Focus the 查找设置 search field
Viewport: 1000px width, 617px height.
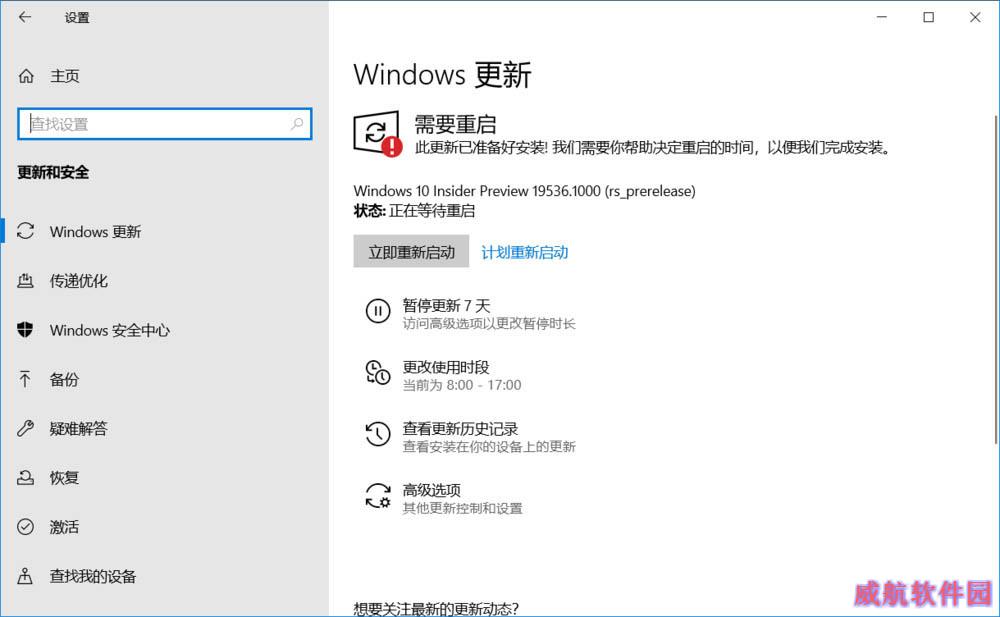(x=165, y=124)
